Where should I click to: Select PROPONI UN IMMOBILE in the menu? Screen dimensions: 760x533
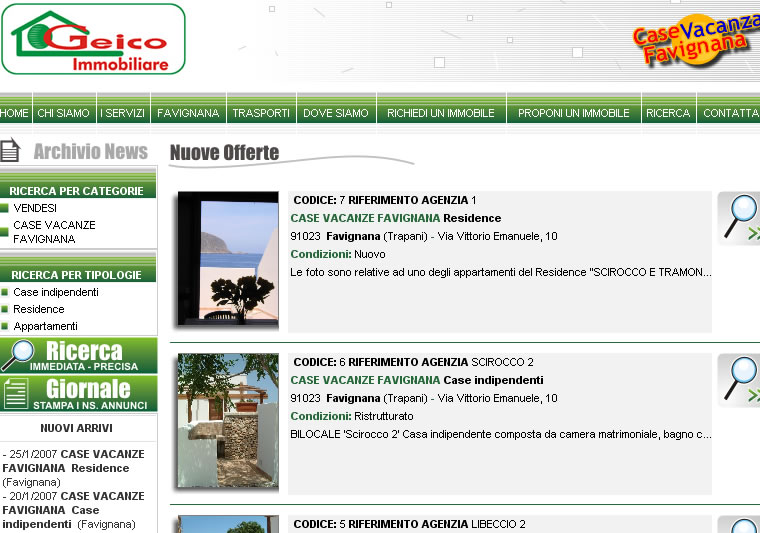(574, 113)
